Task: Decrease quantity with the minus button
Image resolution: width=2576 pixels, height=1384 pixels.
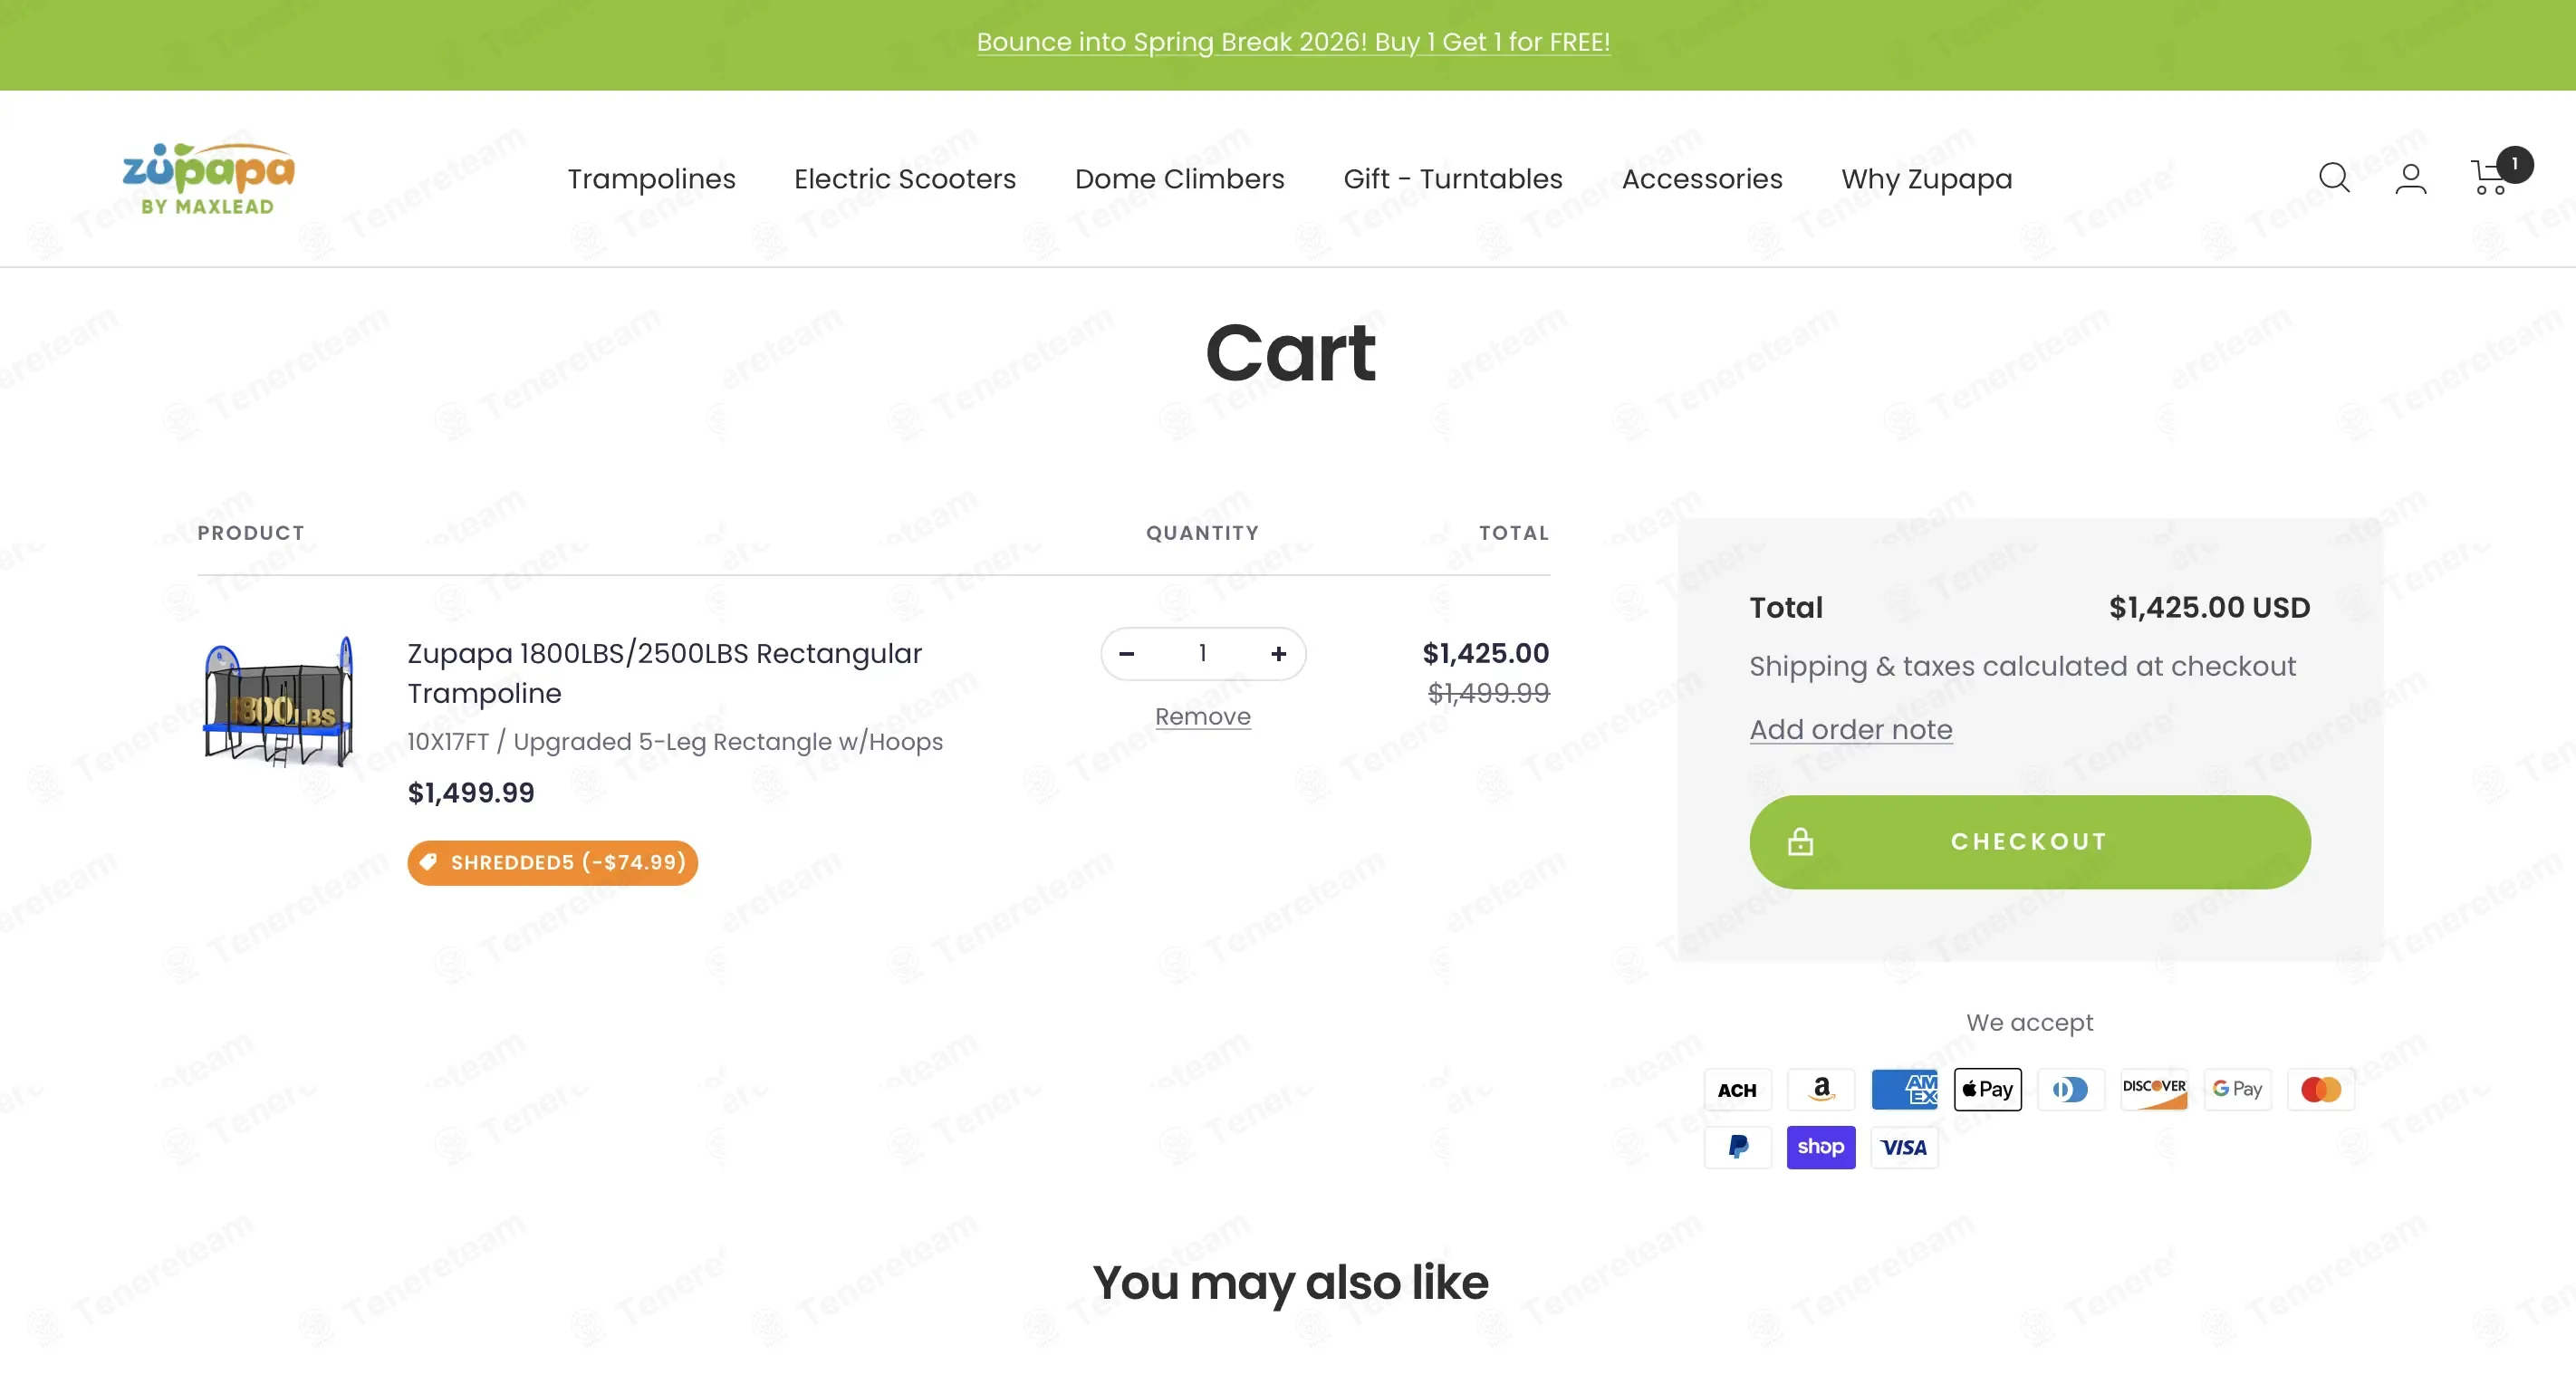Action: (1127, 654)
